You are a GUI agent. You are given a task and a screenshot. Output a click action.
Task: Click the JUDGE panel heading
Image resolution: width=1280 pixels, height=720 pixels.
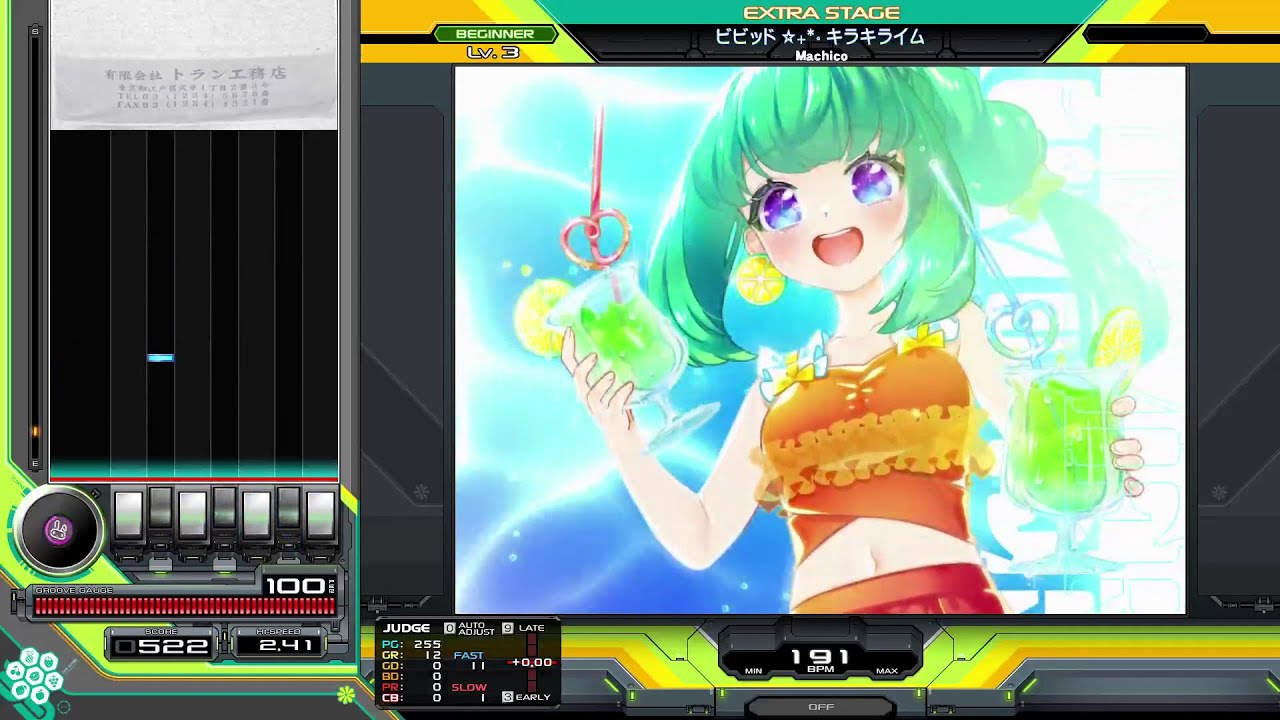point(406,628)
